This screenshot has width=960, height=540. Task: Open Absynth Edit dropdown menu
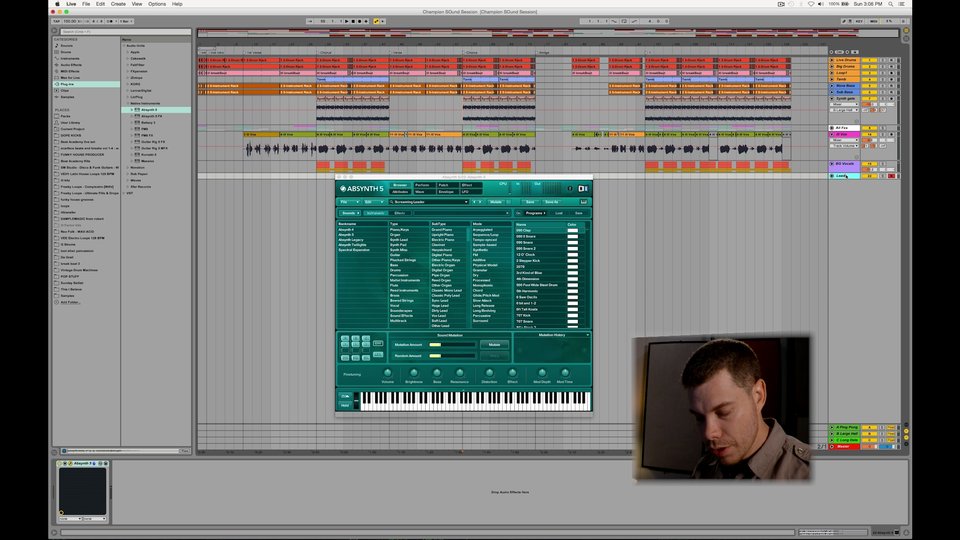pos(373,202)
